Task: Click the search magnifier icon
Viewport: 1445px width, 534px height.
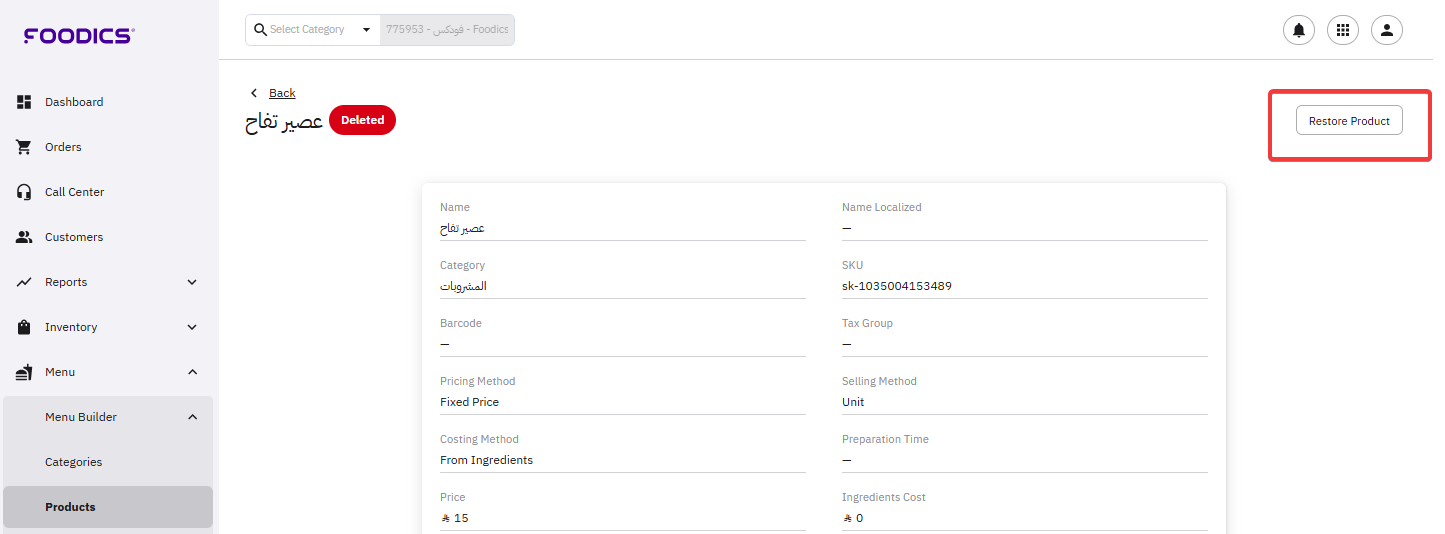Action: [x=260, y=30]
